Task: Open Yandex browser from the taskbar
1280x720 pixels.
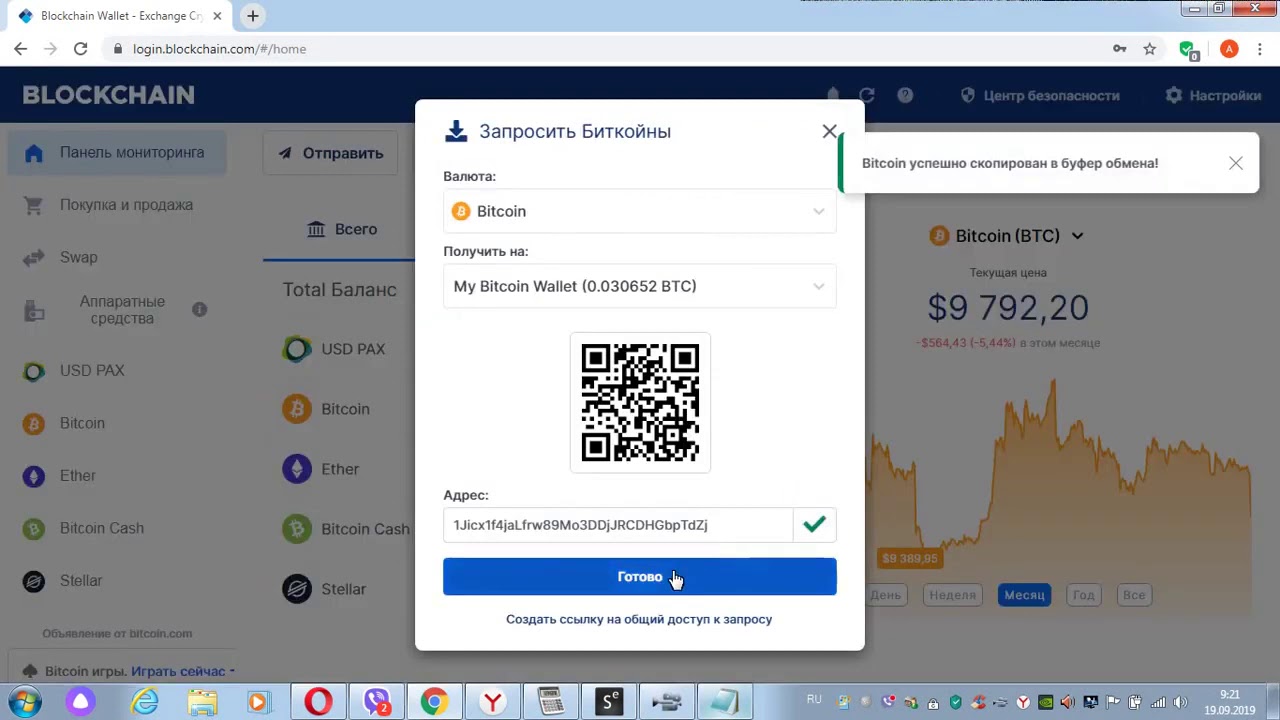Action: pyautogui.click(x=492, y=702)
